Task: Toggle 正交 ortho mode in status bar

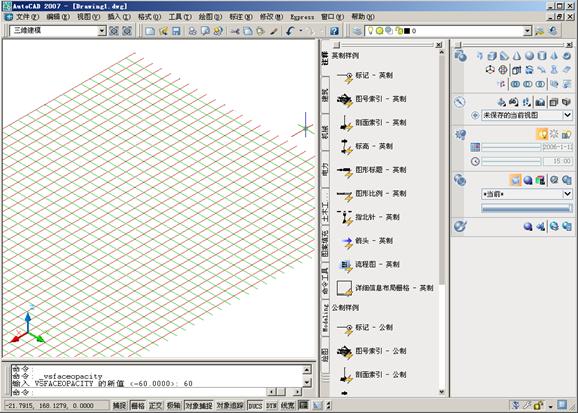Action: click(x=156, y=406)
